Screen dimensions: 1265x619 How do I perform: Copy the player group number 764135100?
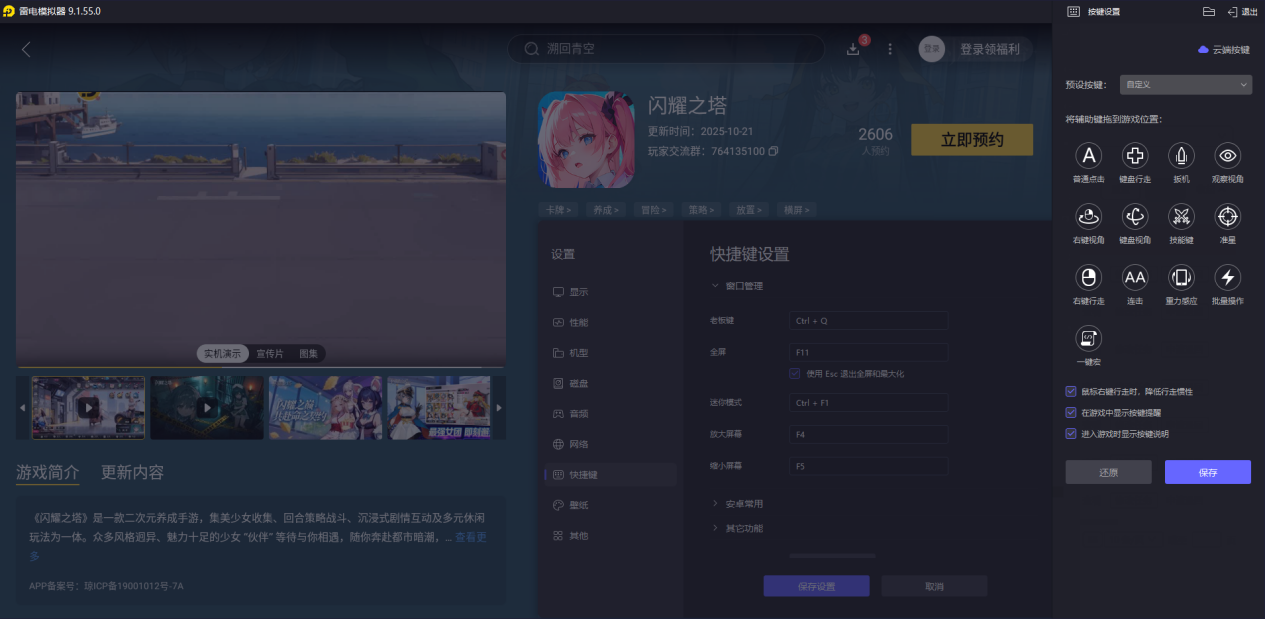pyautogui.click(x=773, y=152)
